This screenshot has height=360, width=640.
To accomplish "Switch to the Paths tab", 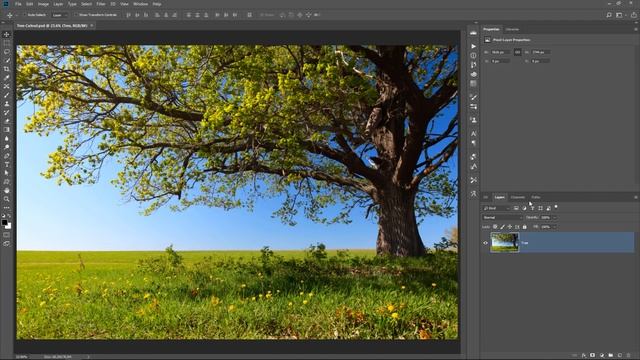I will [536, 197].
